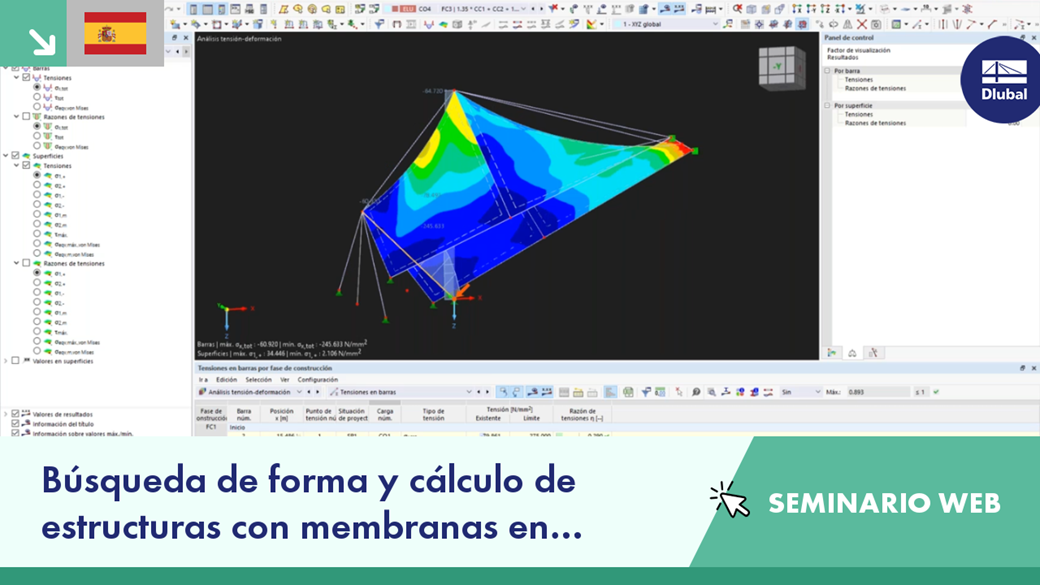Click the green check icon beside the ≤ 1 field
Screen dimensions: 1040x585
coord(936,392)
